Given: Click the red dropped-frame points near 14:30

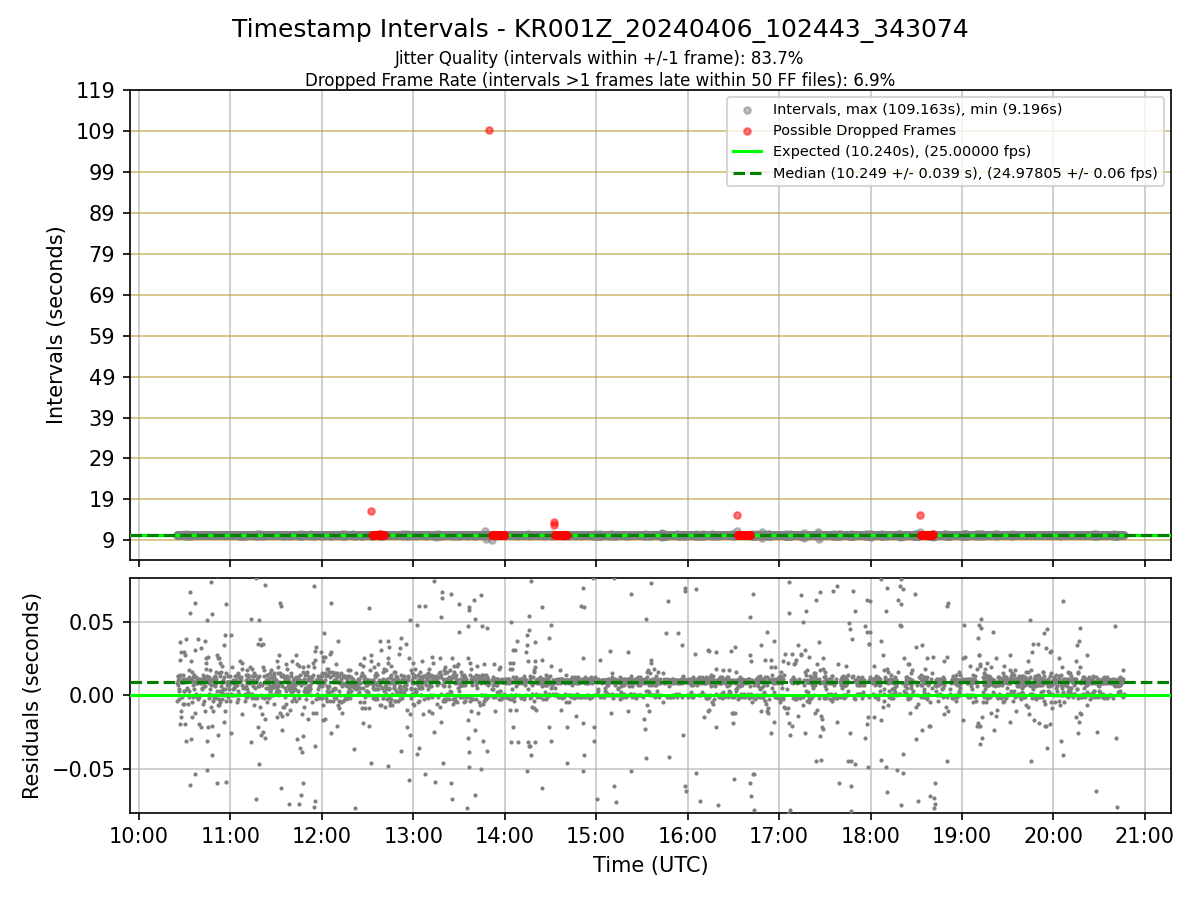Looking at the screenshot, I should pos(554,523).
